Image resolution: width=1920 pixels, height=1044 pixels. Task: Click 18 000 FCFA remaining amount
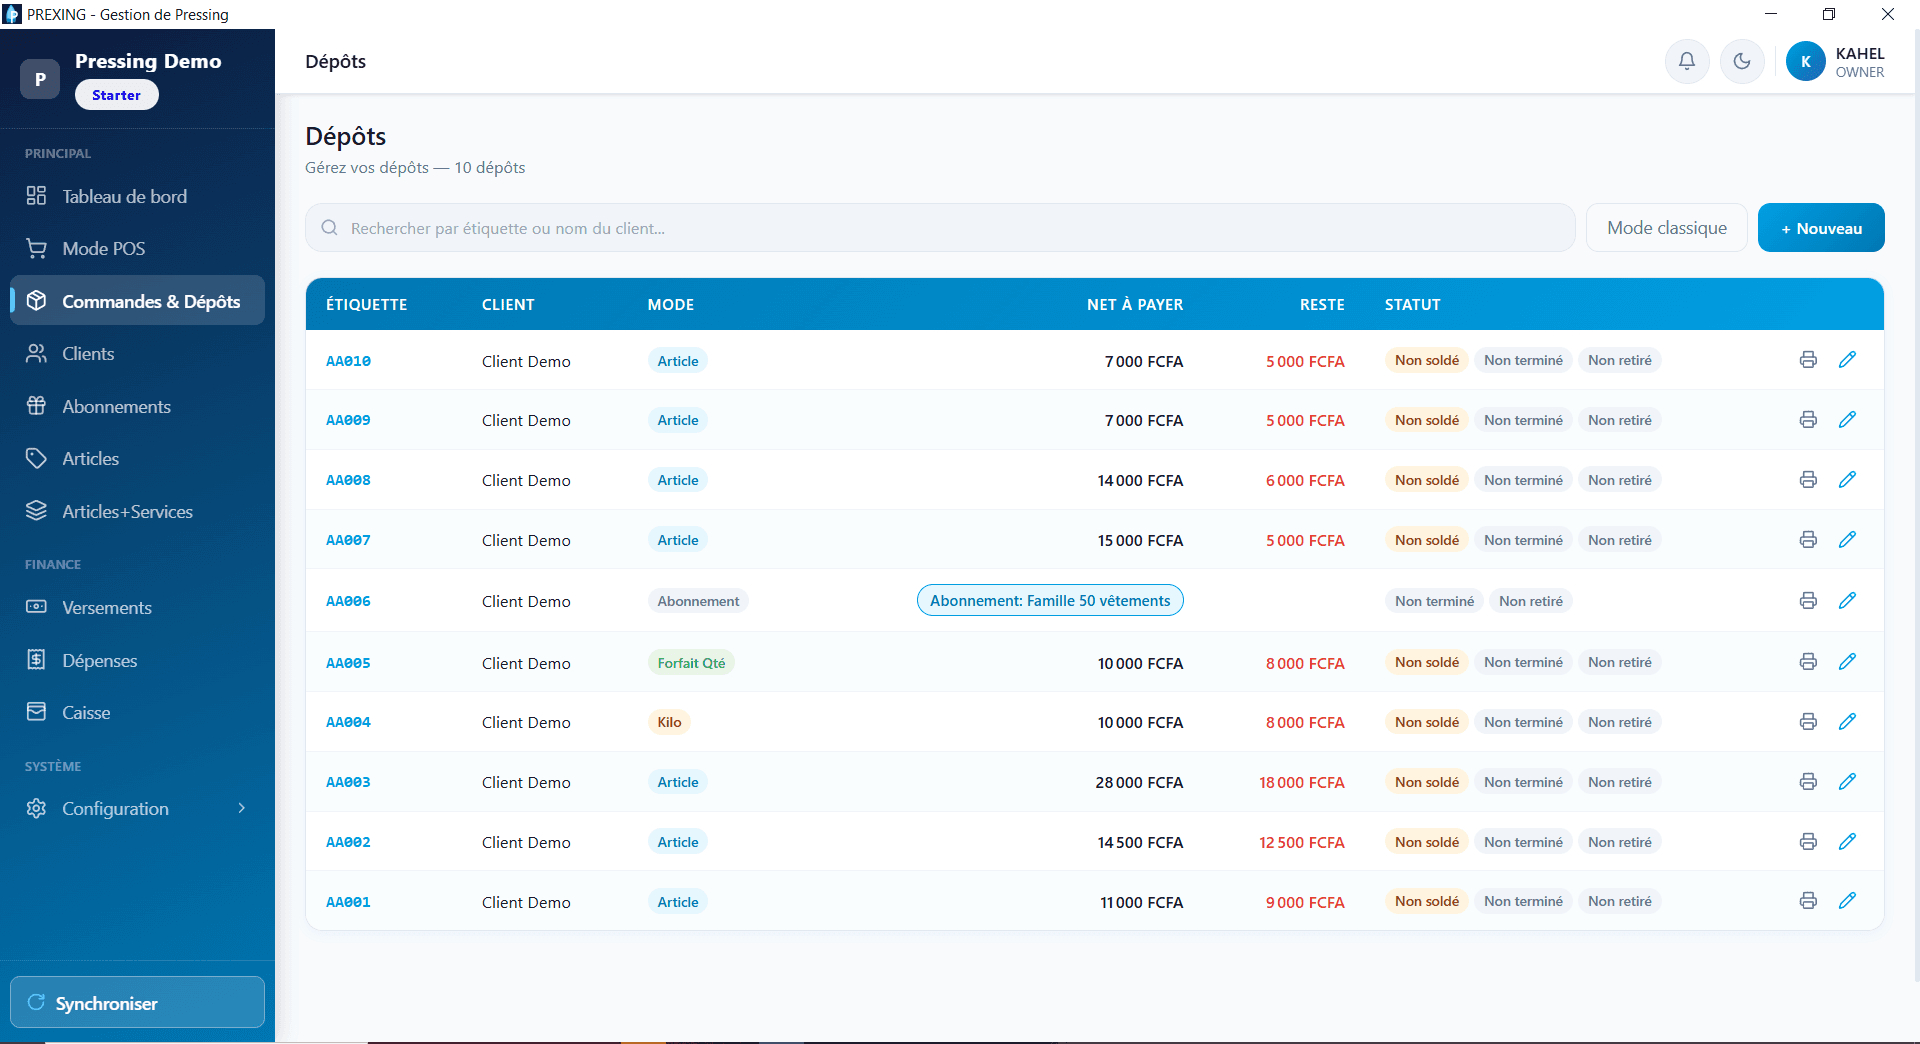[x=1302, y=782]
